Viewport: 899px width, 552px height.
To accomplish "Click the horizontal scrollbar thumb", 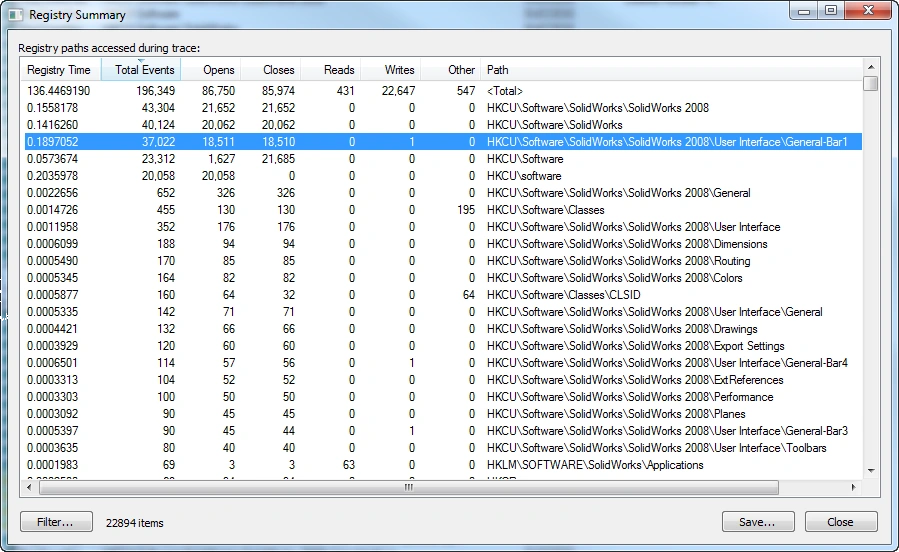I will [409, 487].
